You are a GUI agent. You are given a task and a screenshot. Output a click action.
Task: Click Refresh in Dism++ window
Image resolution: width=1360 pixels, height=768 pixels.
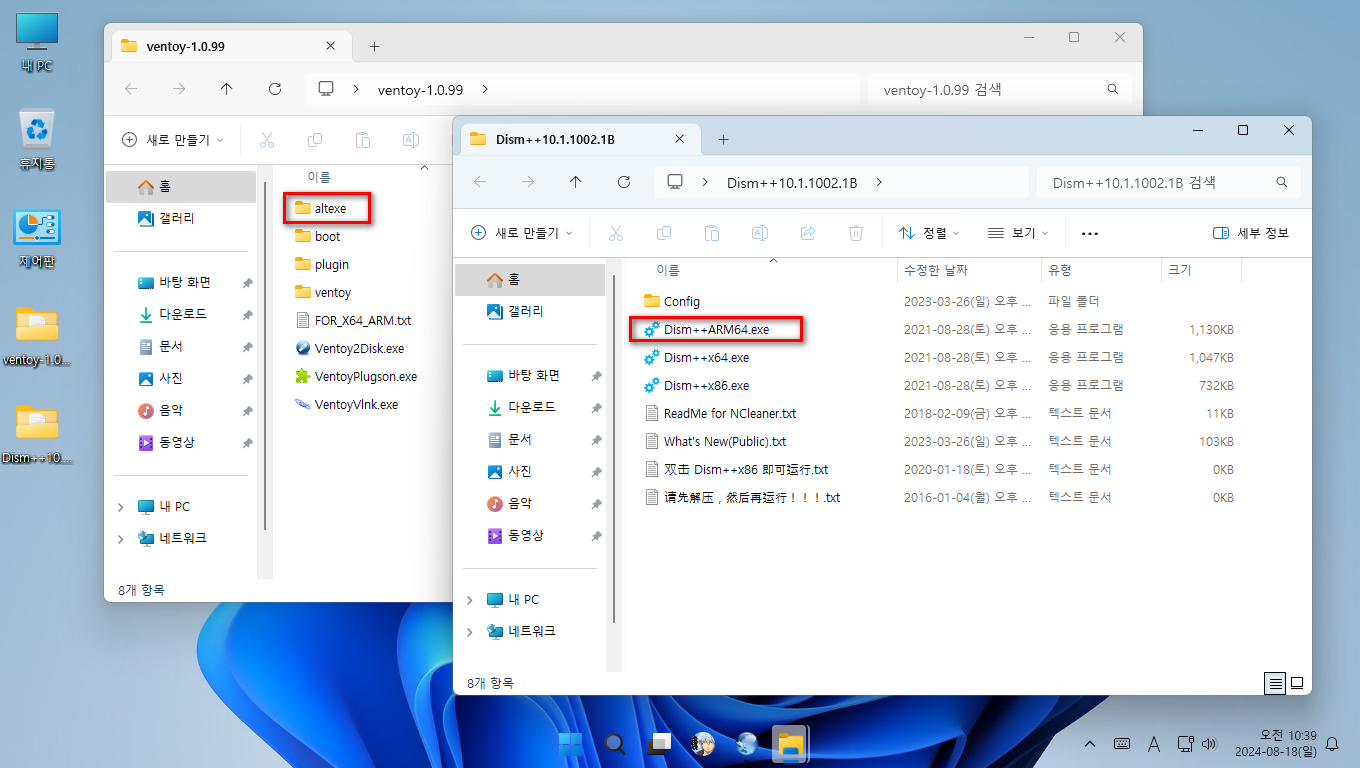pyautogui.click(x=624, y=182)
